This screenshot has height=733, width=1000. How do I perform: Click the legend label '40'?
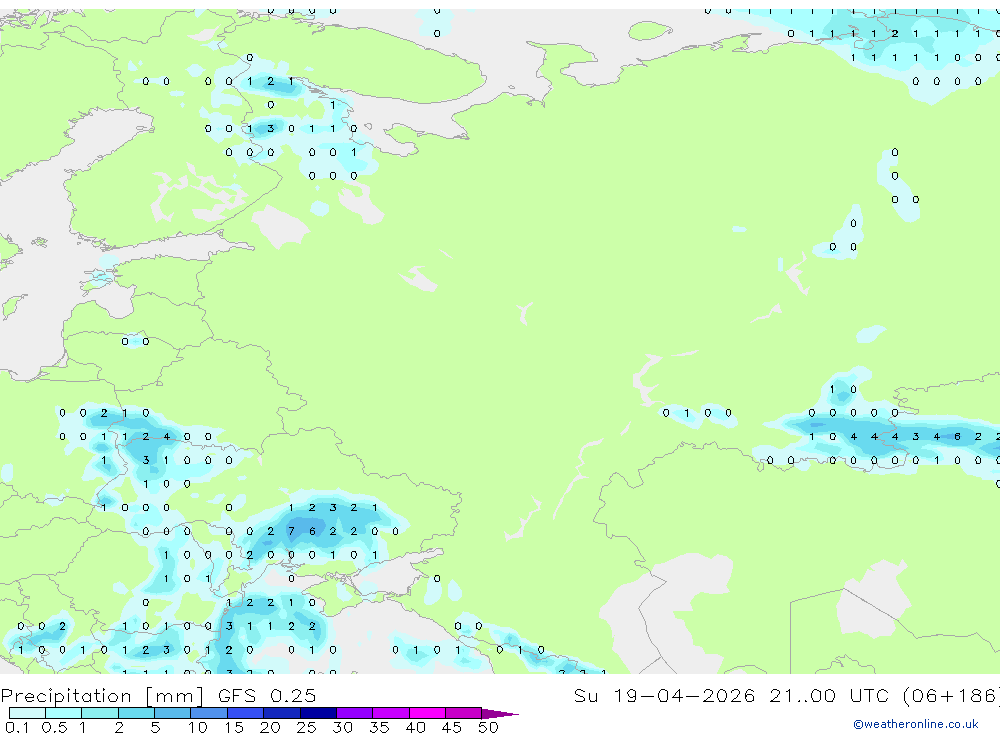coord(415,727)
